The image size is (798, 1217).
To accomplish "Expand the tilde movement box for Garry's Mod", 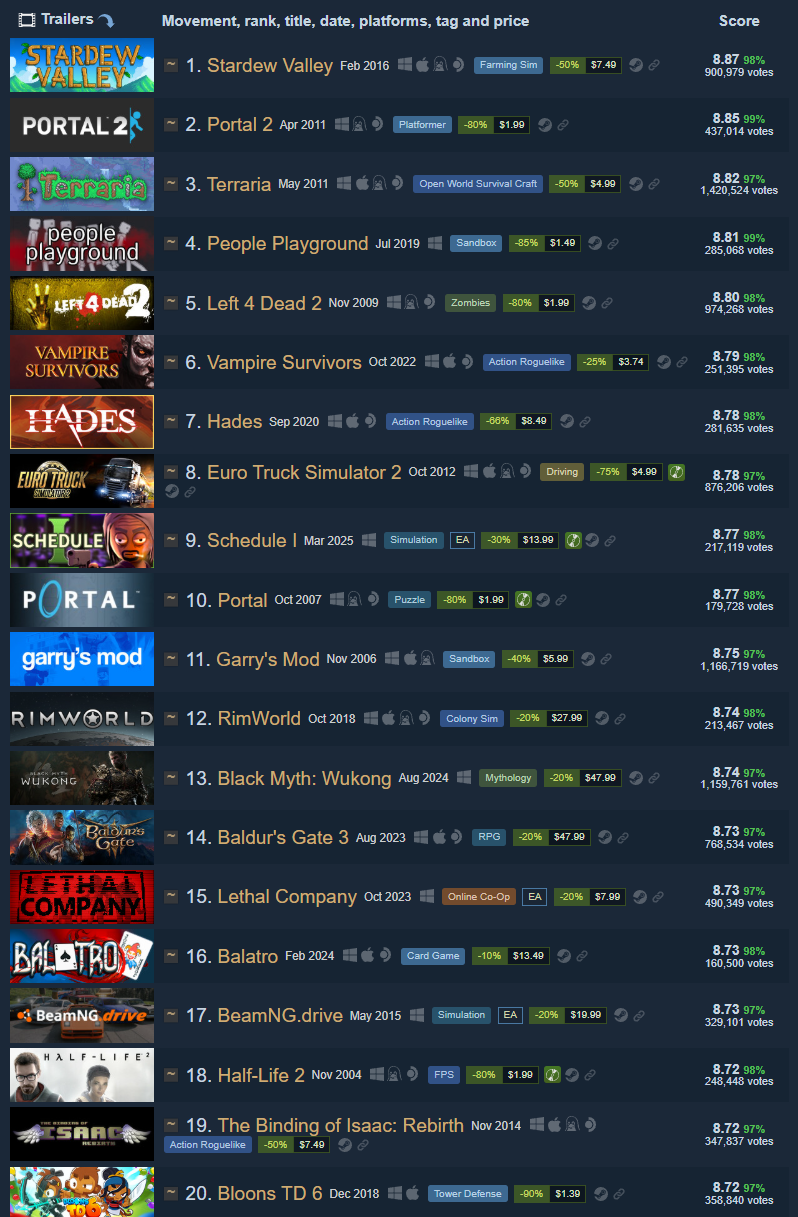I will point(171,659).
